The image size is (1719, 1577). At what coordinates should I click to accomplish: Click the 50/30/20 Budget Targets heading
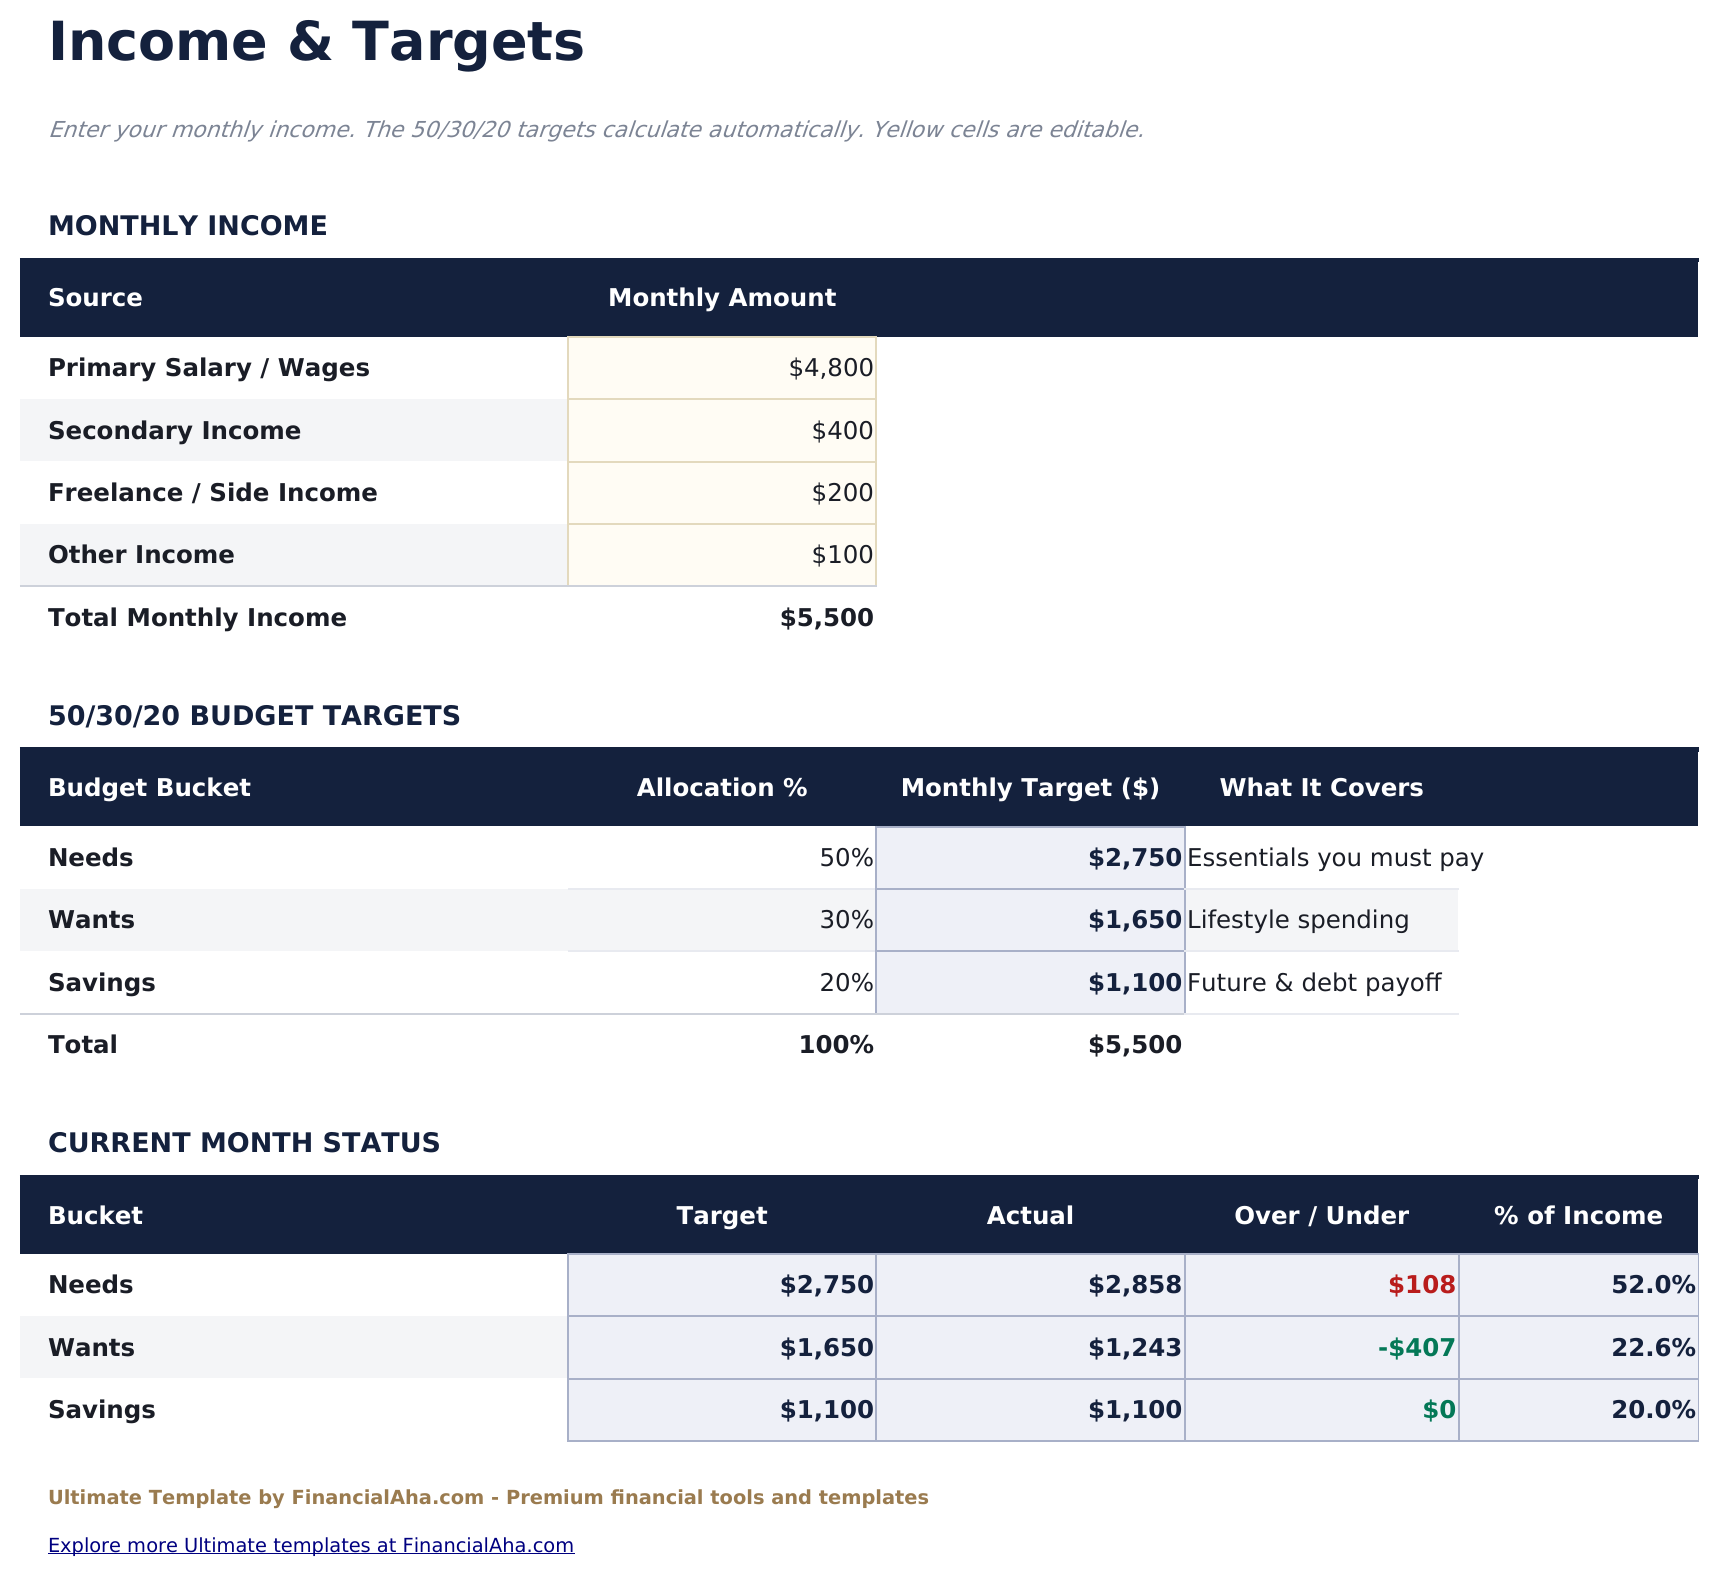point(255,715)
